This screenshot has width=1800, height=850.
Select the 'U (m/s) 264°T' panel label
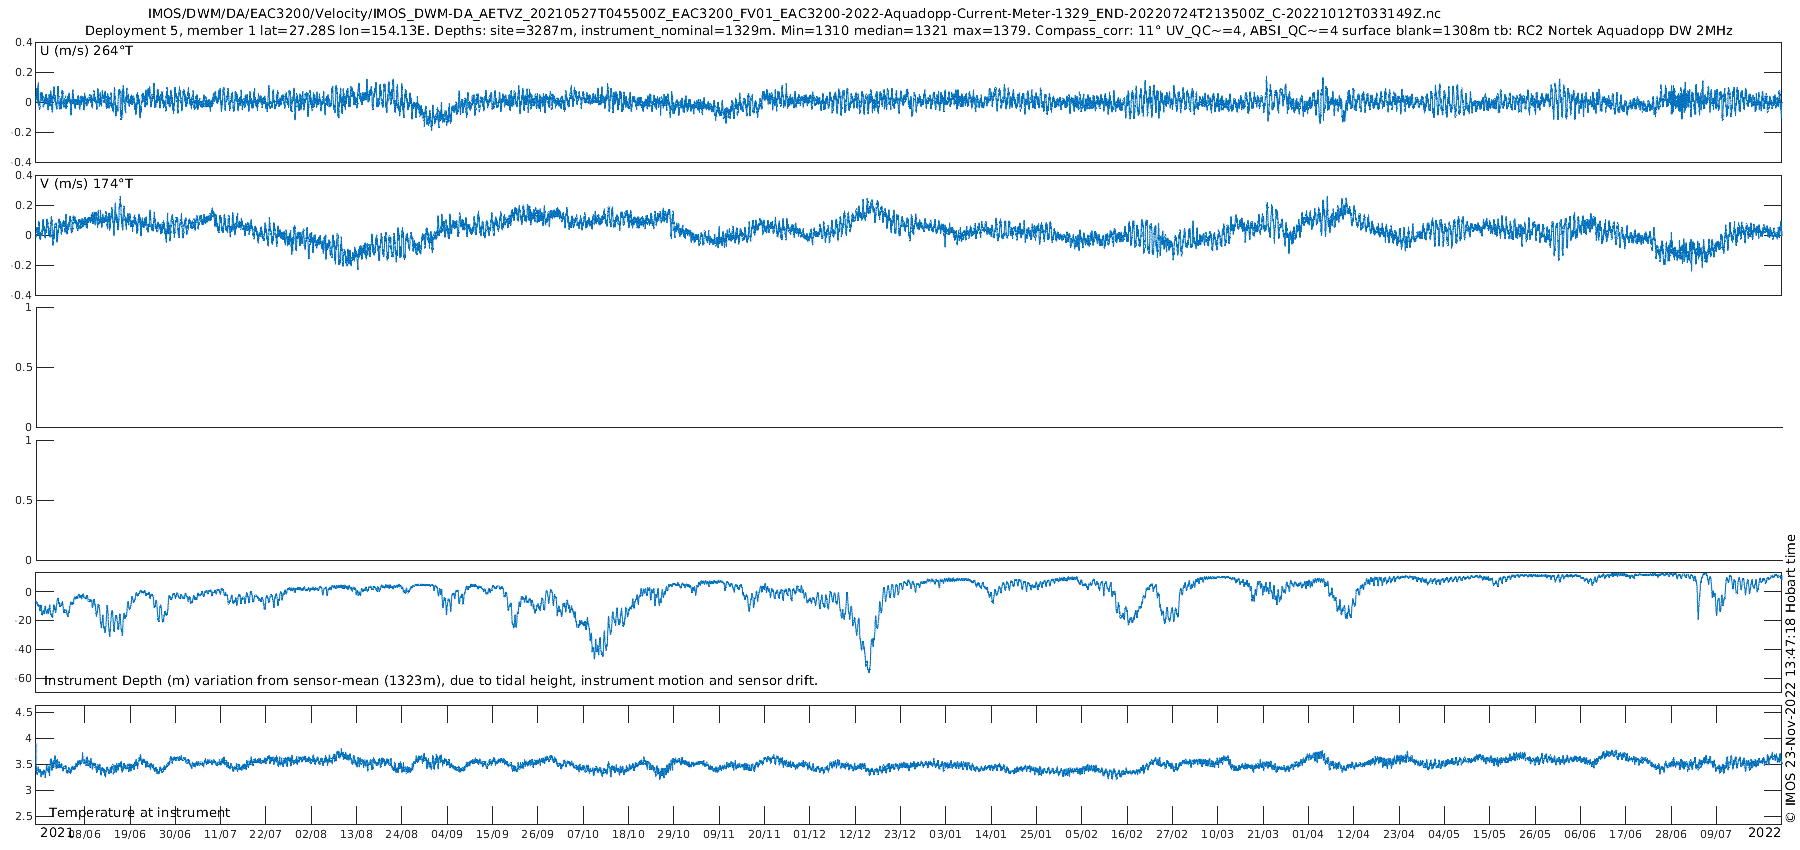[x=86, y=51]
